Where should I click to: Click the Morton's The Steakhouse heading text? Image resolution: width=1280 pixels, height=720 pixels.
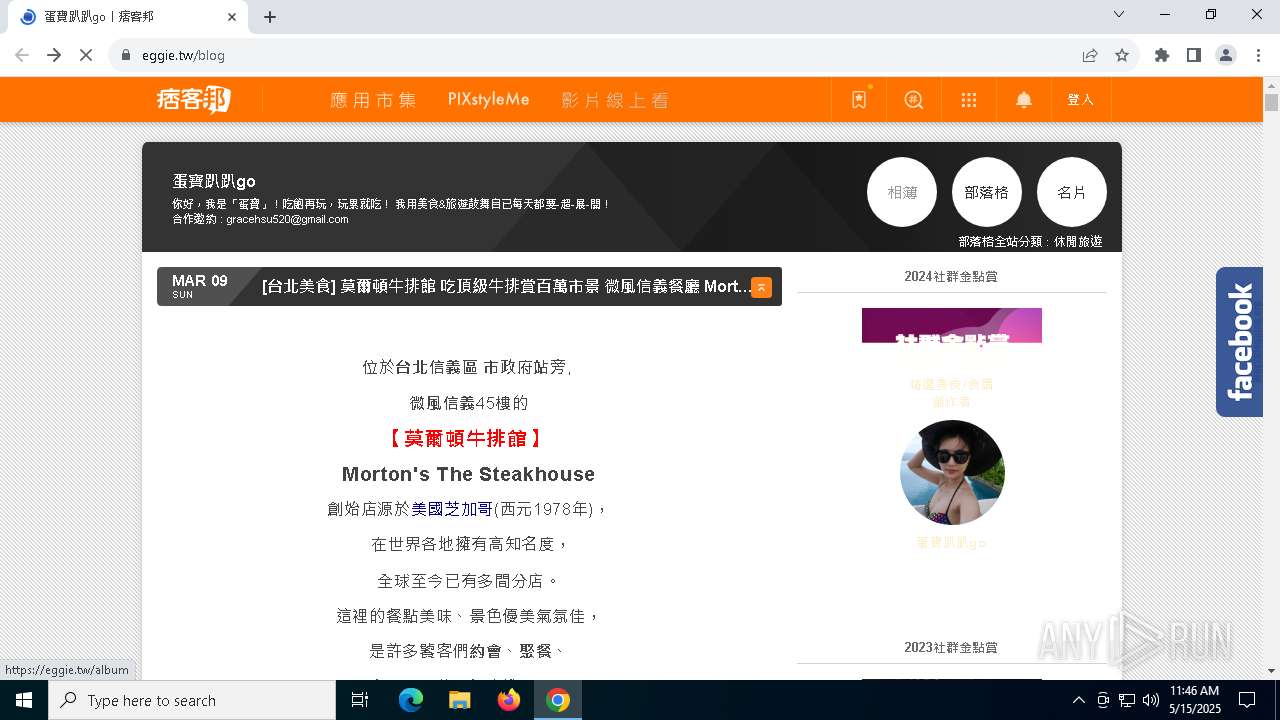468,474
